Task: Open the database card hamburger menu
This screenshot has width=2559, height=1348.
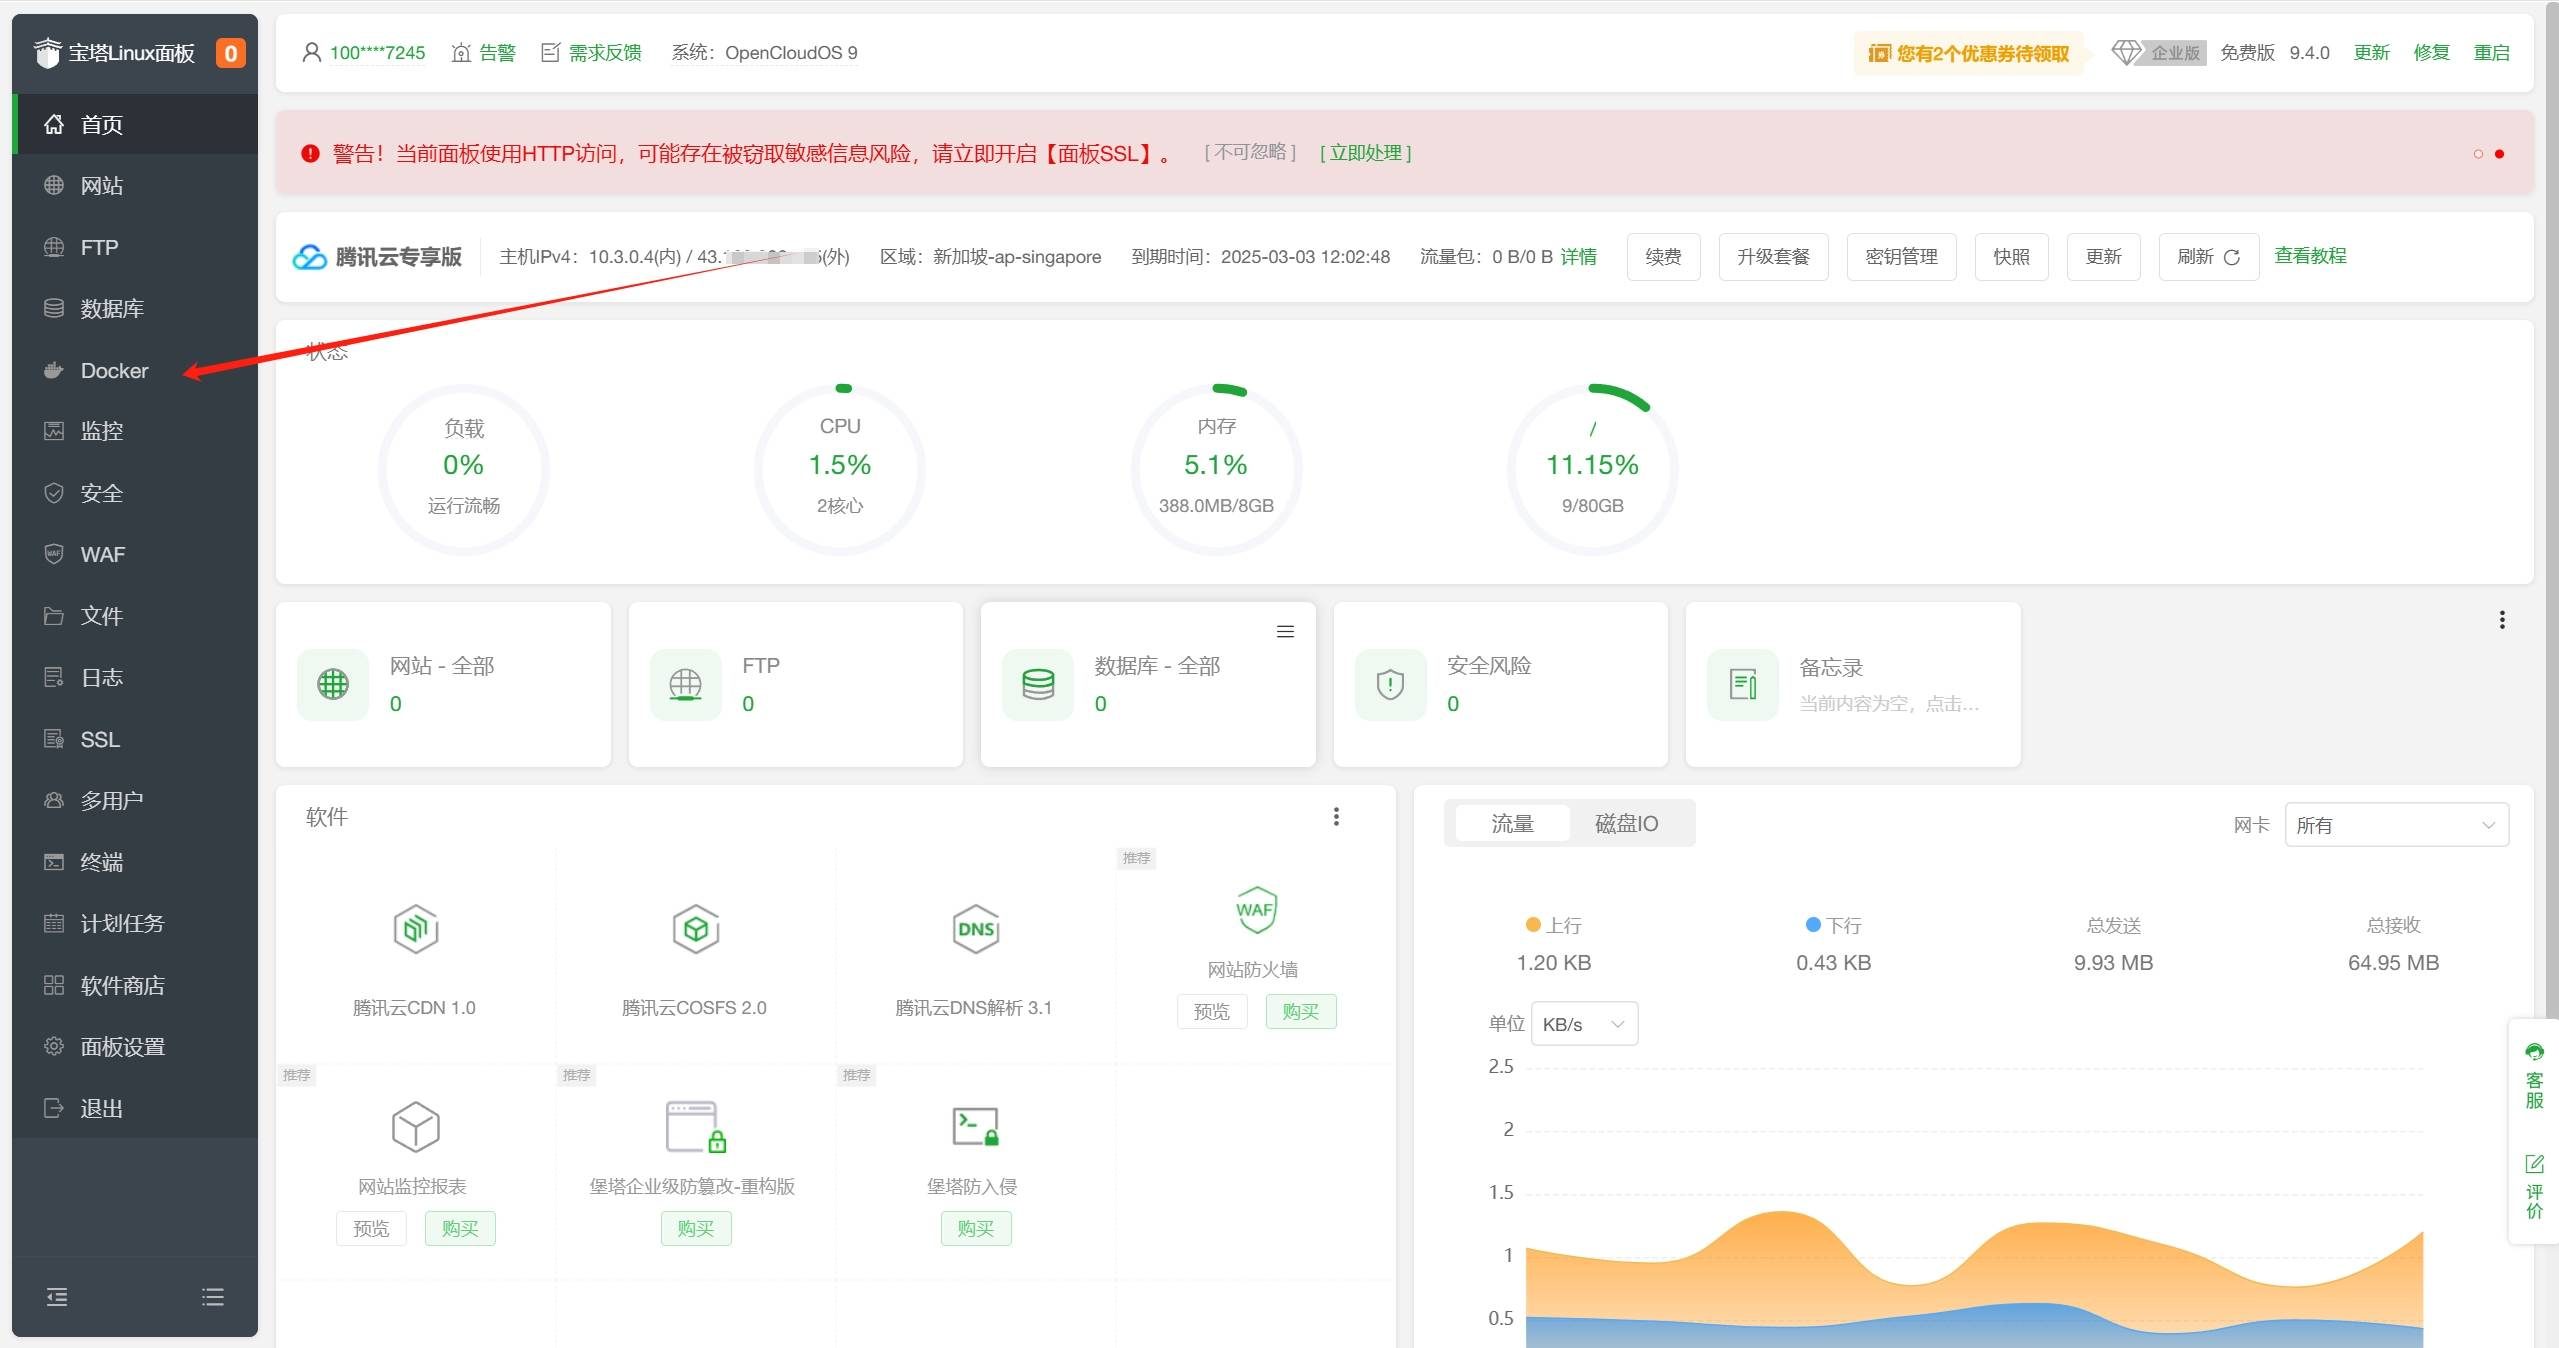Action: 1285,631
